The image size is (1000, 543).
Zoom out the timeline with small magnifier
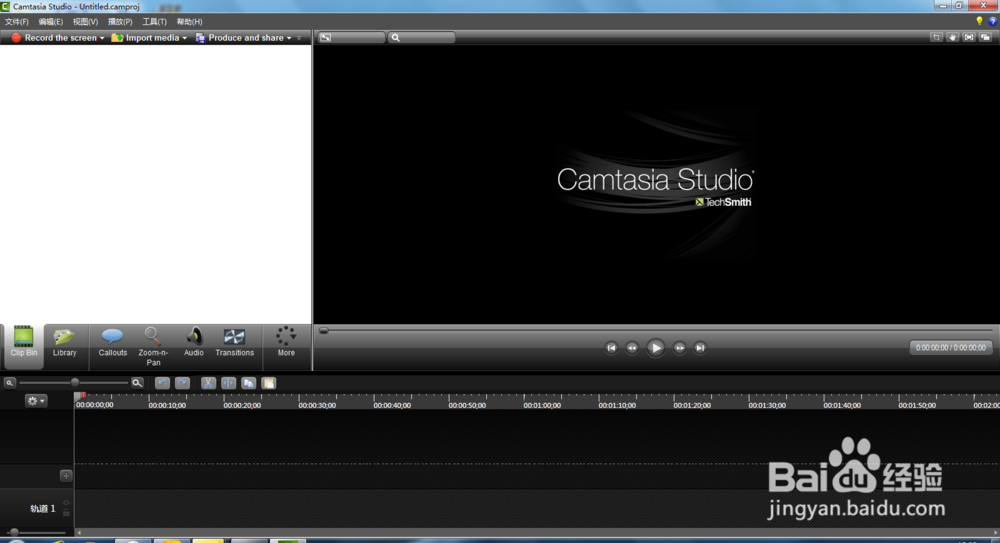[10, 383]
